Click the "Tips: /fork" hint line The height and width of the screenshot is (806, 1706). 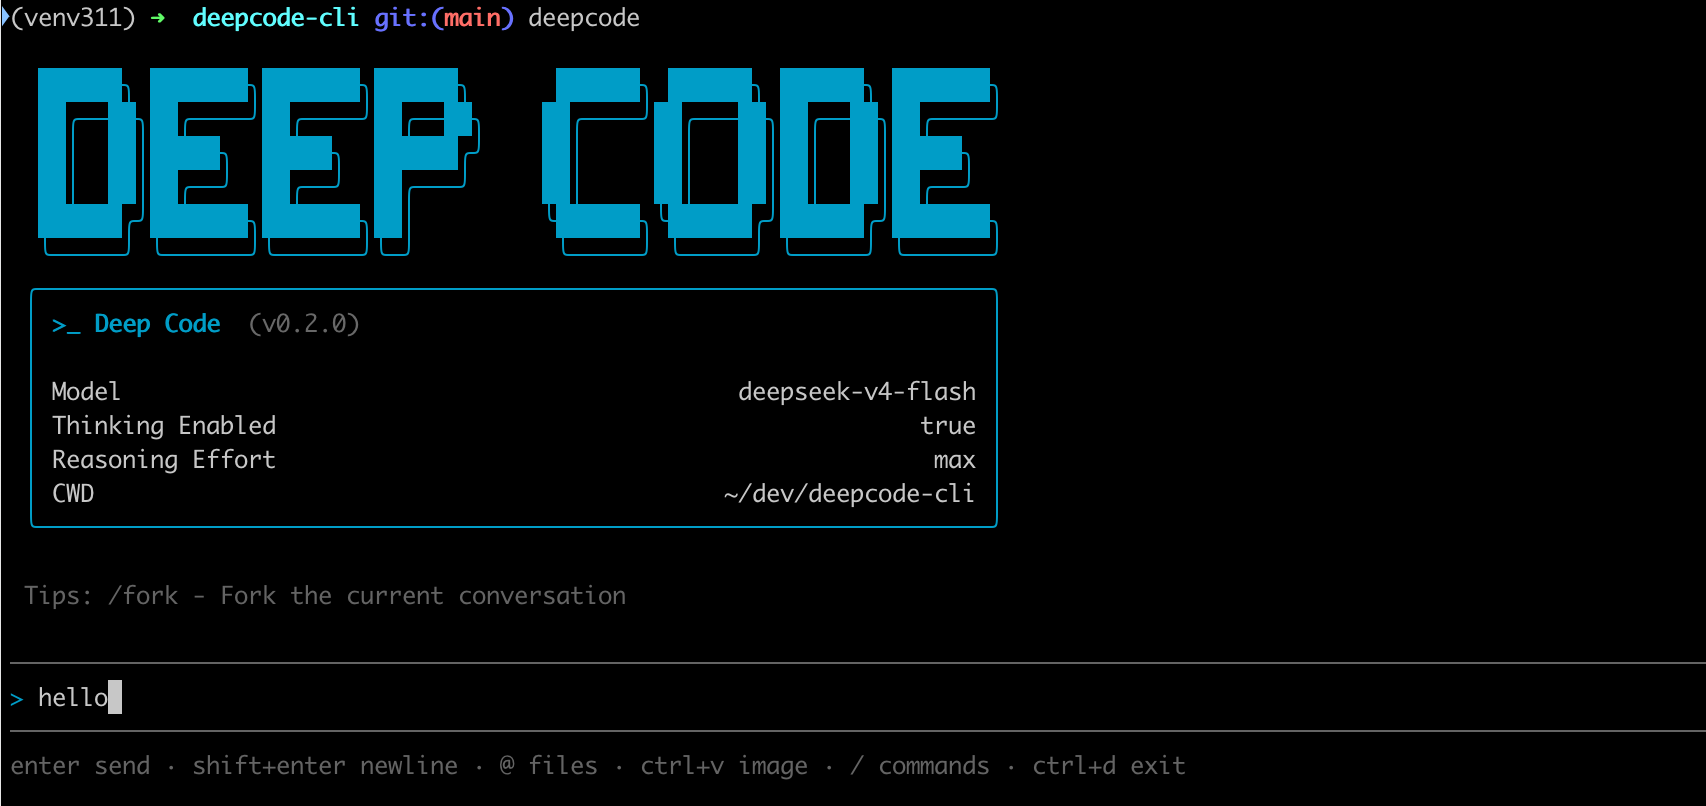[325, 596]
